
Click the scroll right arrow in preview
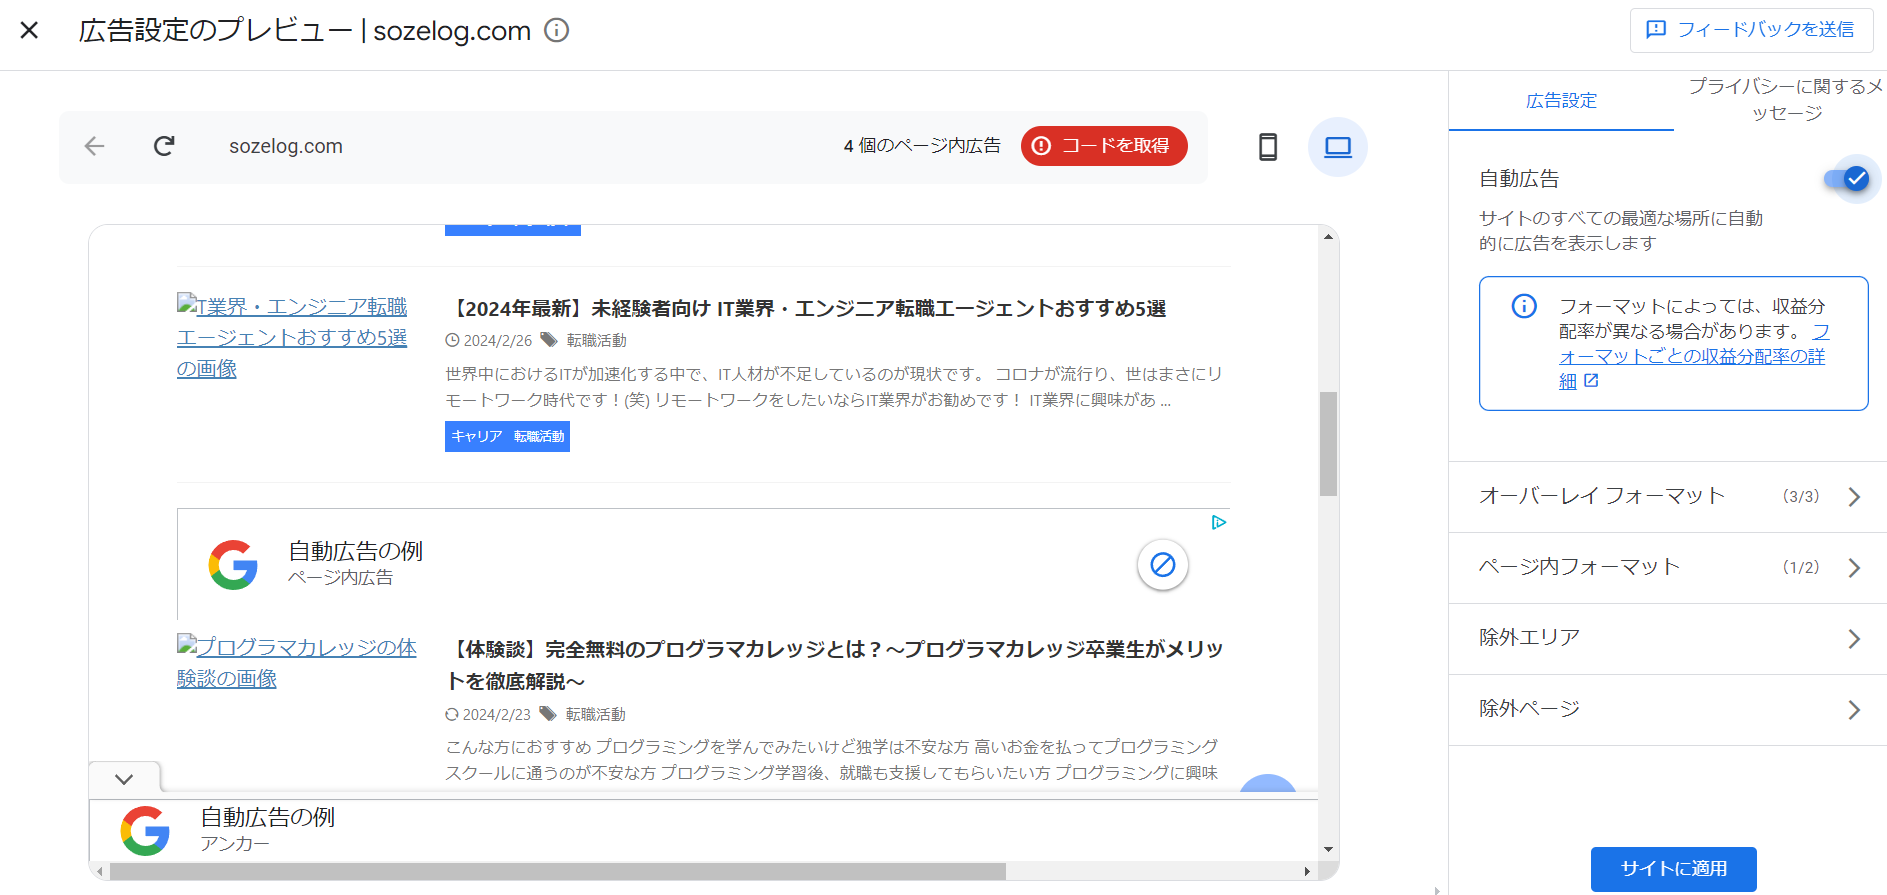(1307, 872)
